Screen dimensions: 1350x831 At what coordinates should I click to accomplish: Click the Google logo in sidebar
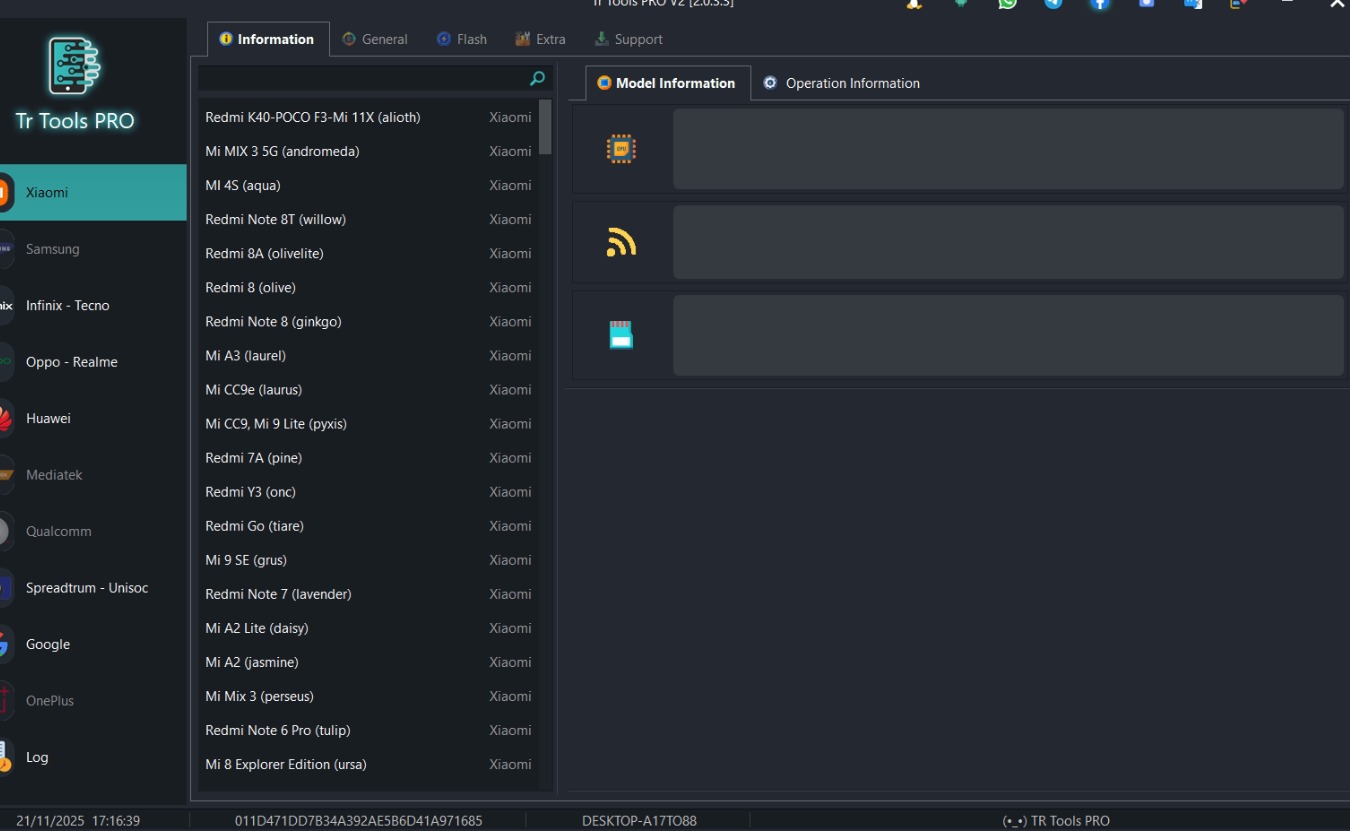pos(5,645)
